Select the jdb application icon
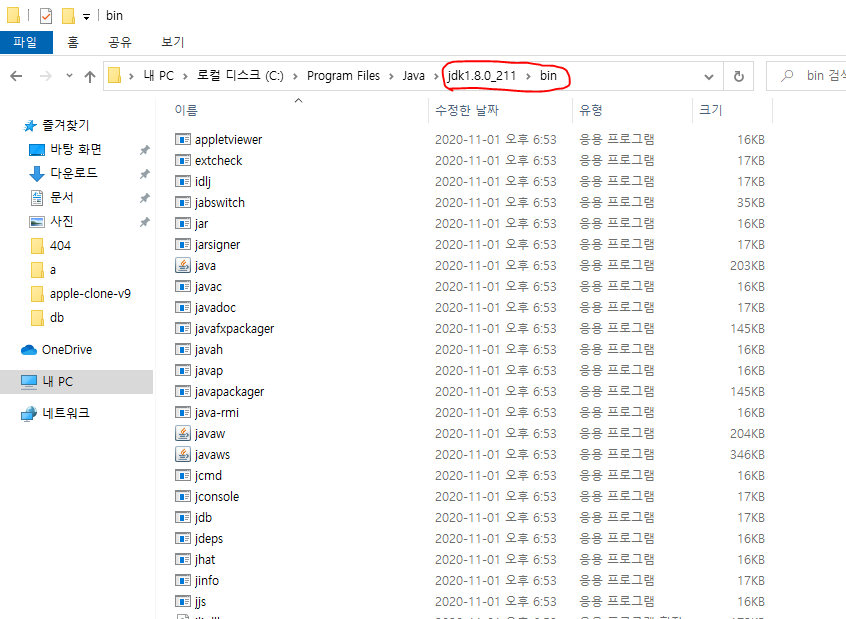This screenshot has height=619, width=846. coord(183,518)
